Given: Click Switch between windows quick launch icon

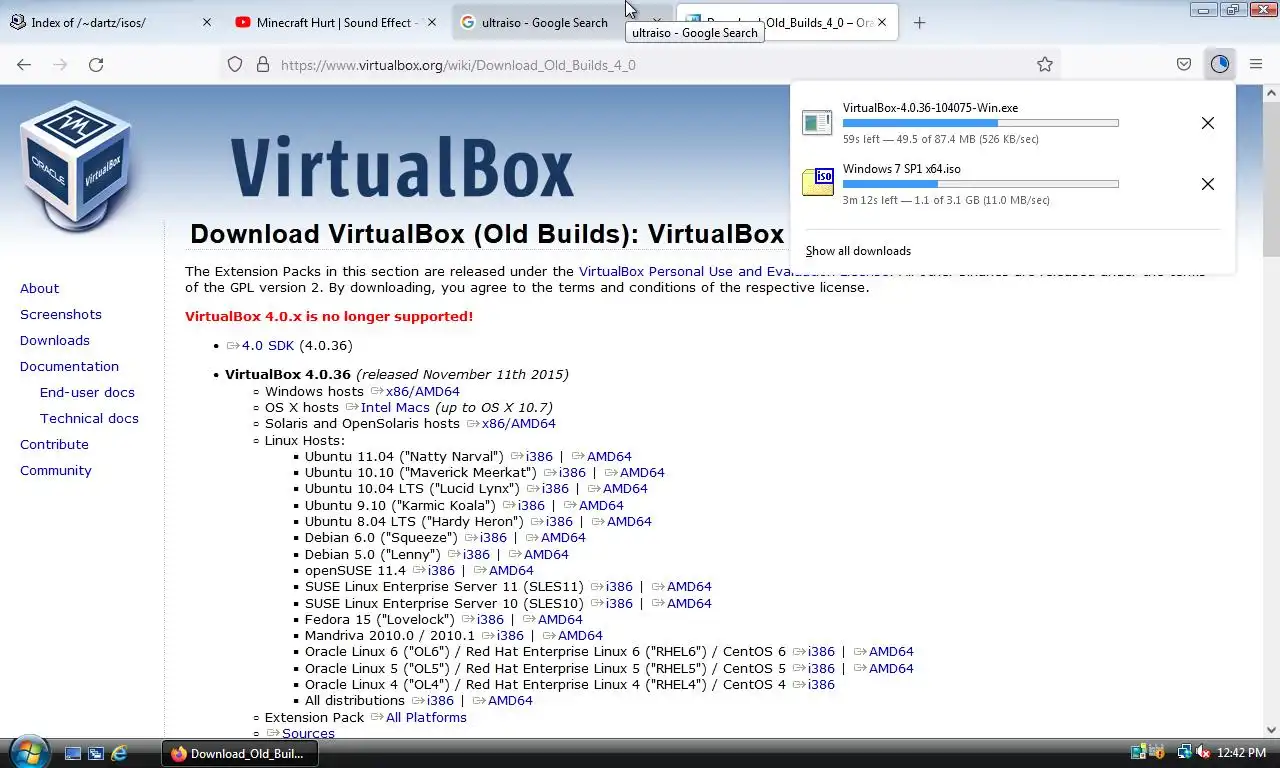Looking at the screenshot, I should pyautogui.click(x=96, y=753).
